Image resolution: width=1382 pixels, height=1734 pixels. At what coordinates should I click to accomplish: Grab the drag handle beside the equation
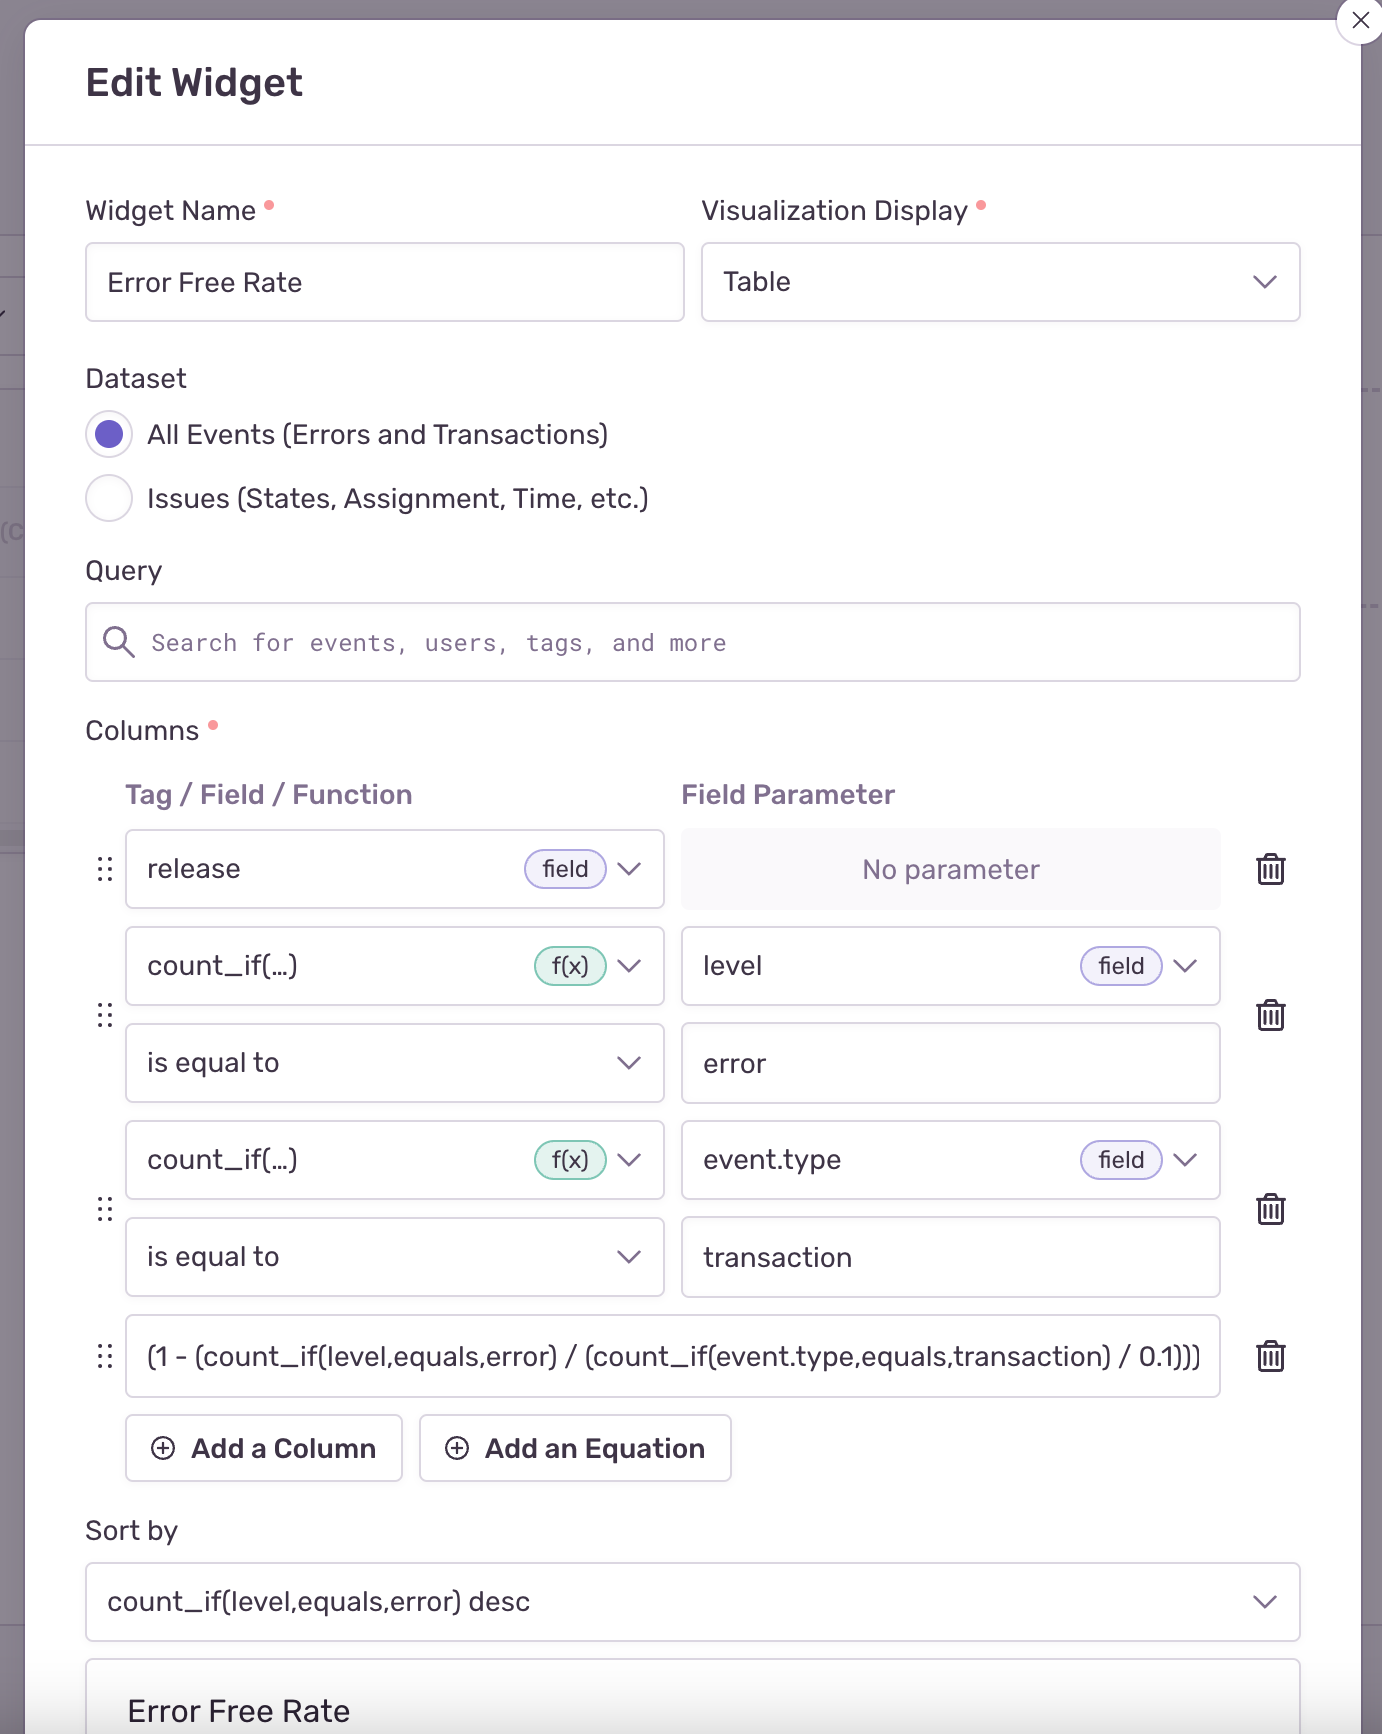[x=105, y=1356]
